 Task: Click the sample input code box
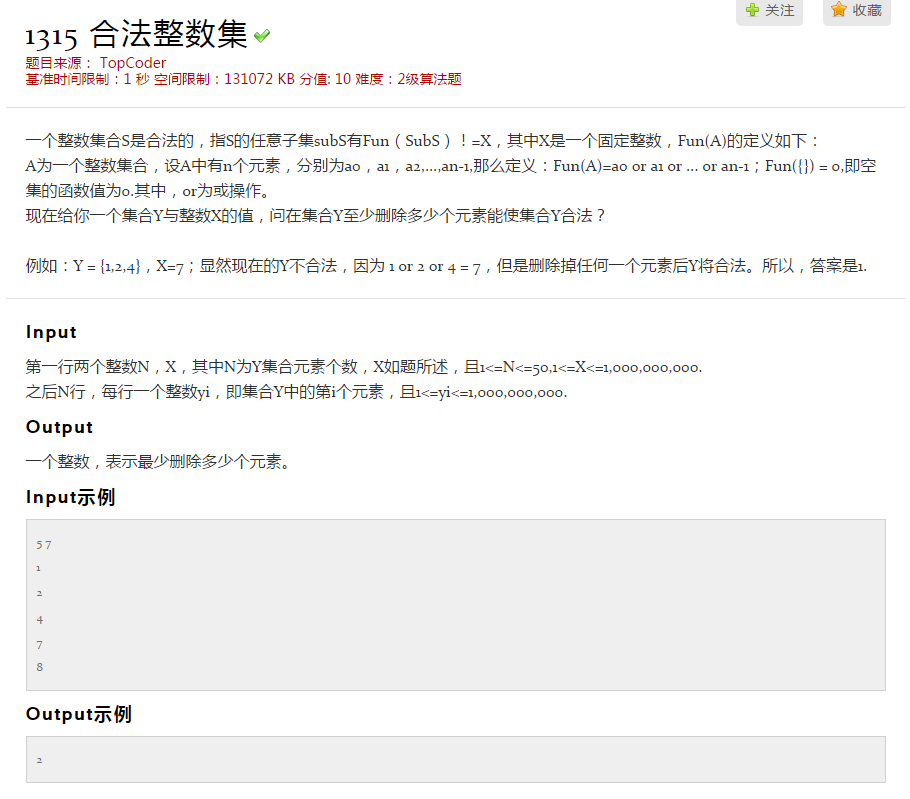[x=456, y=605]
